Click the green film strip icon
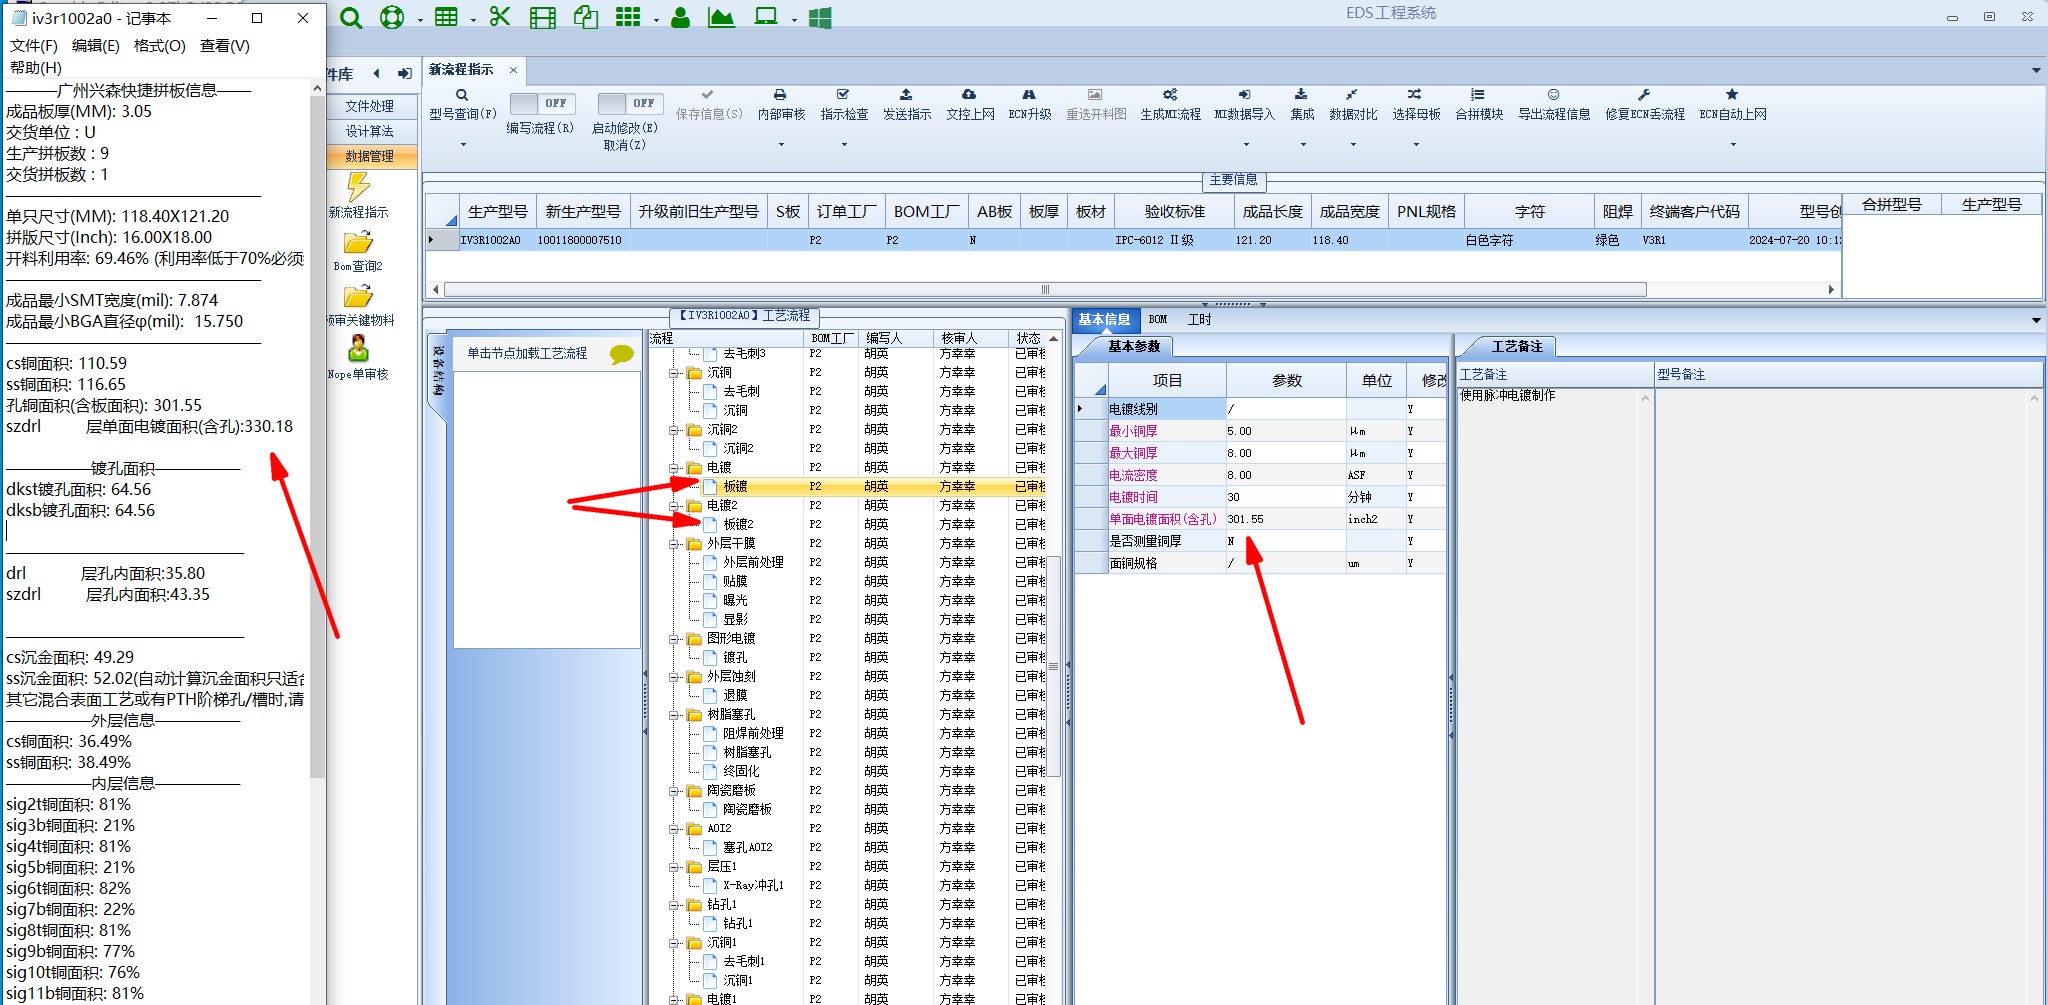This screenshot has height=1005, width=2048. coord(542,17)
